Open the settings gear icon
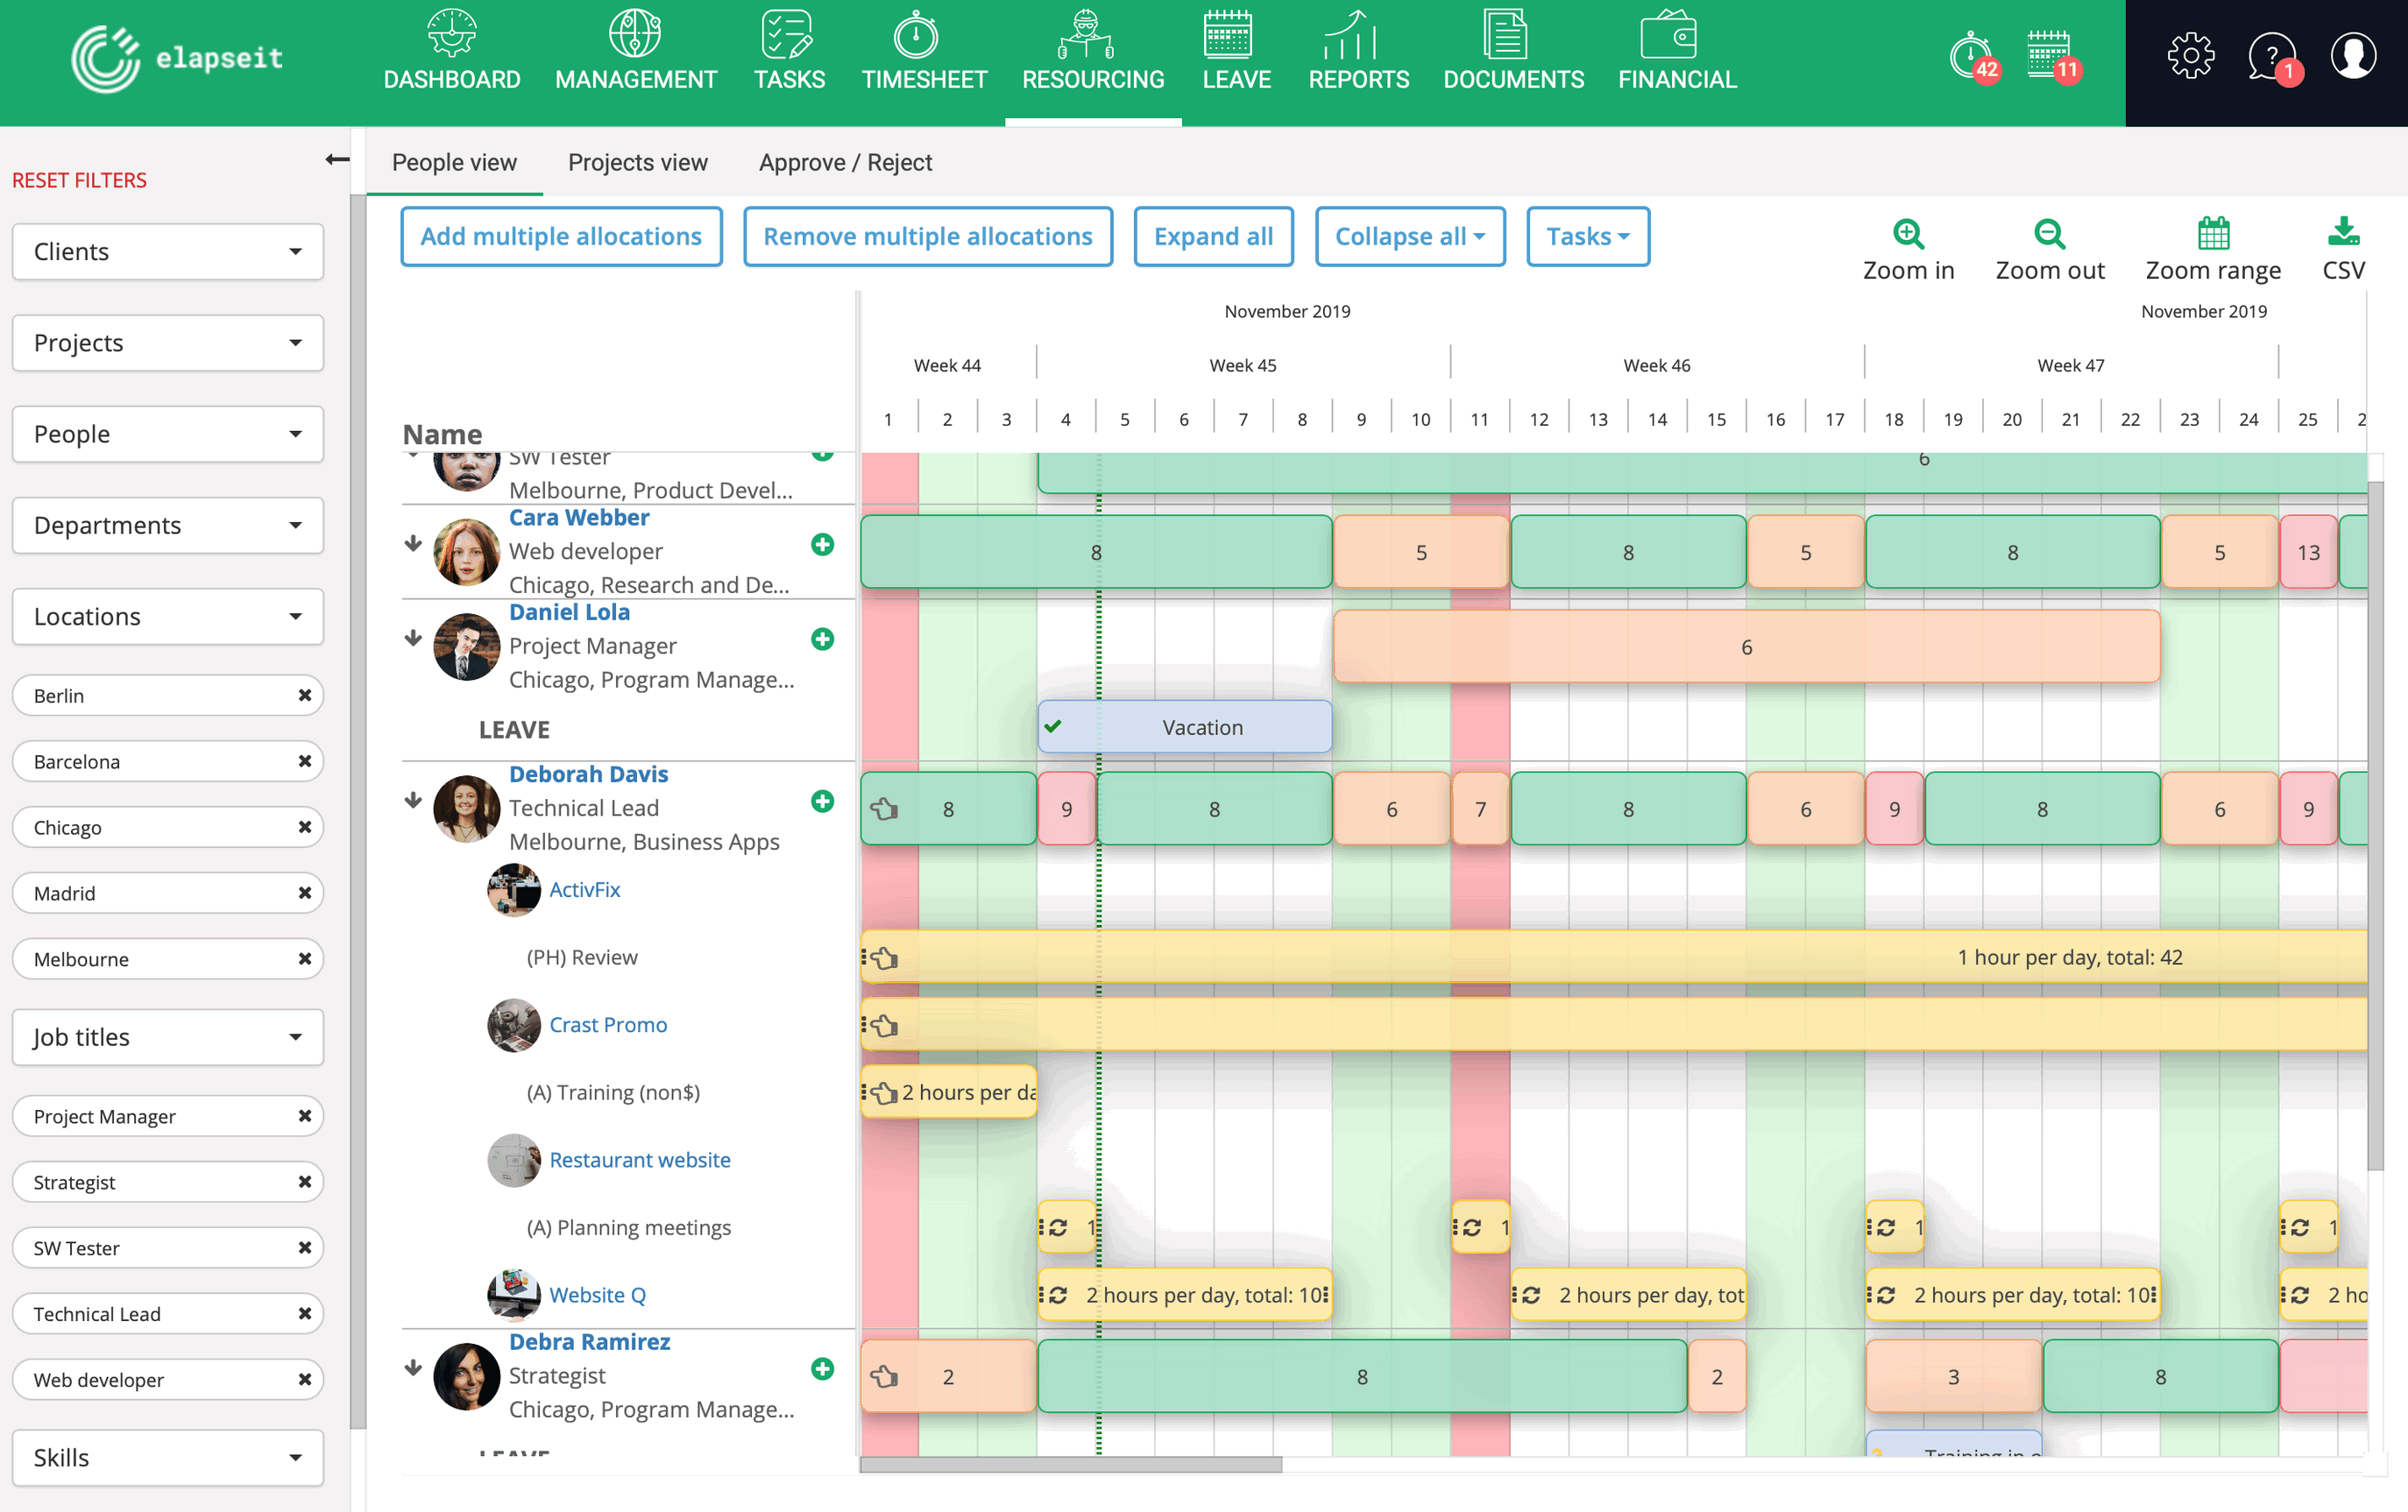The width and height of the screenshot is (2408, 1512). pos(2190,55)
